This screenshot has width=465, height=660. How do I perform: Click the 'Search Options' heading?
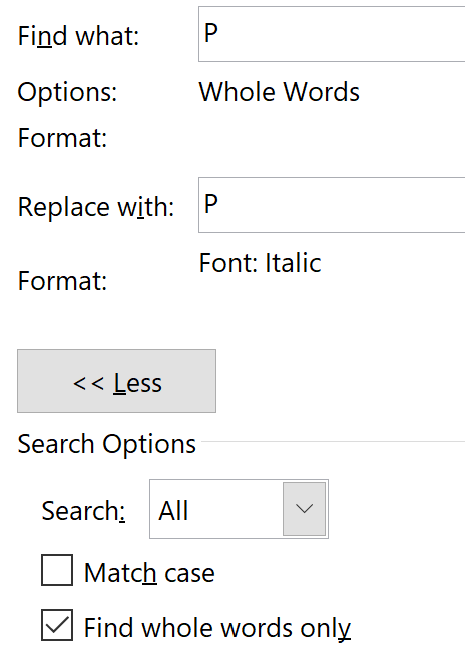coord(106,444)
